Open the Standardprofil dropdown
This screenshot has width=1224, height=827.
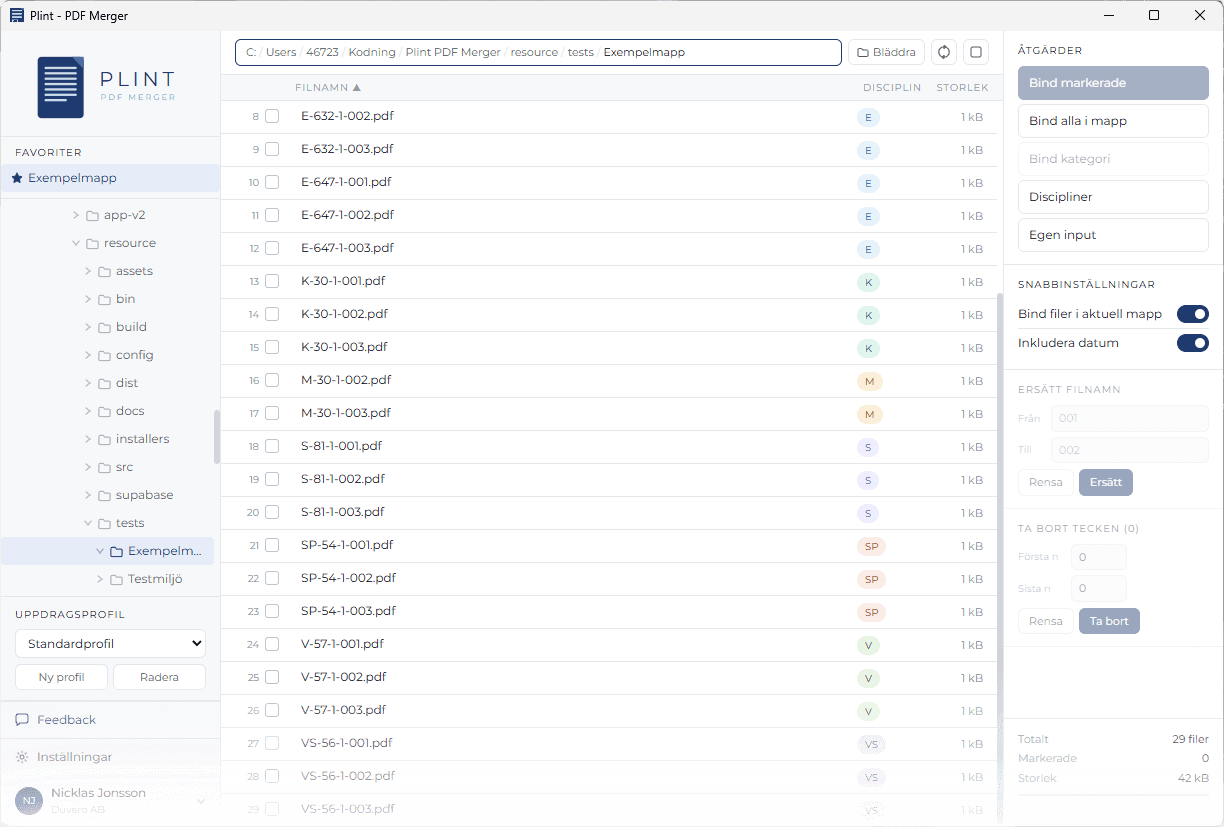point(110,643)
